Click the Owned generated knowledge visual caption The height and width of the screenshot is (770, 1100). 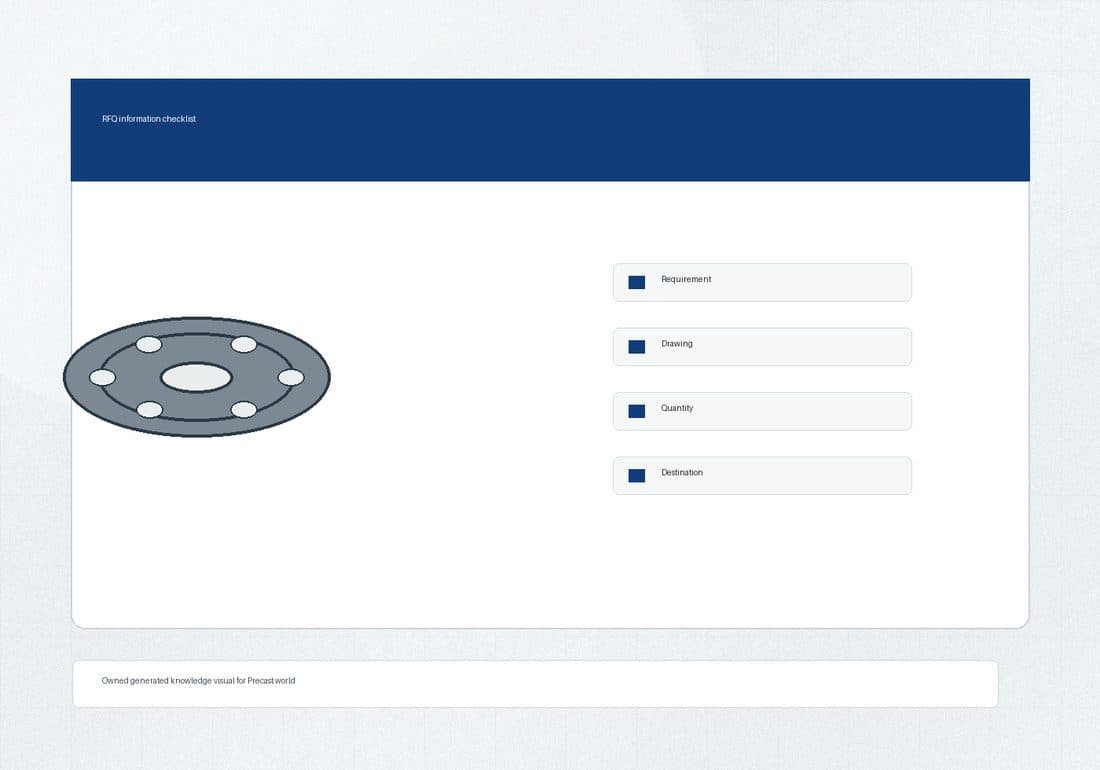point(199,681)
